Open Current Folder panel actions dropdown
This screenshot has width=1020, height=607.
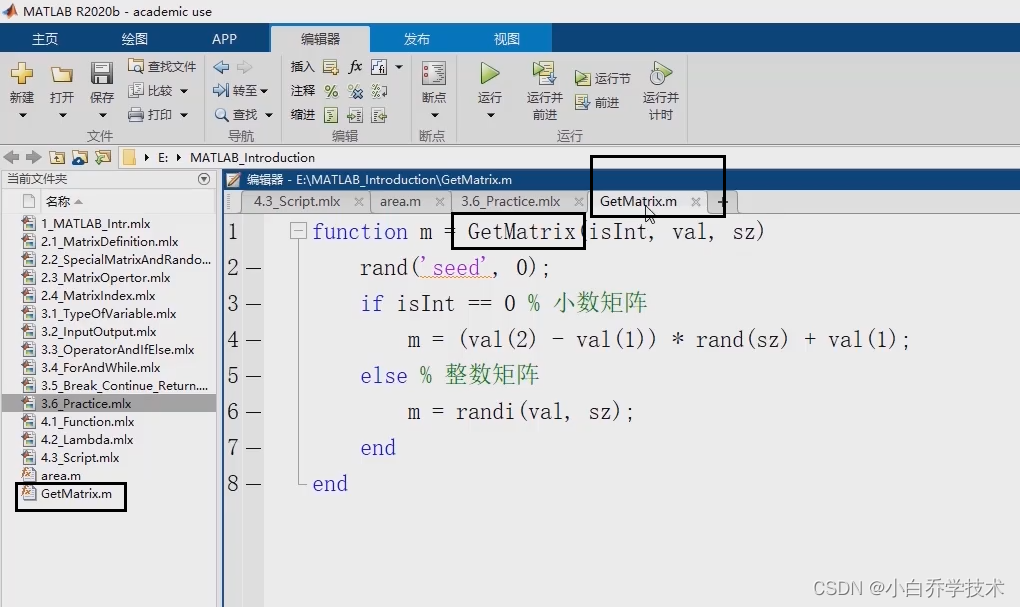click(x=204, y=179)
